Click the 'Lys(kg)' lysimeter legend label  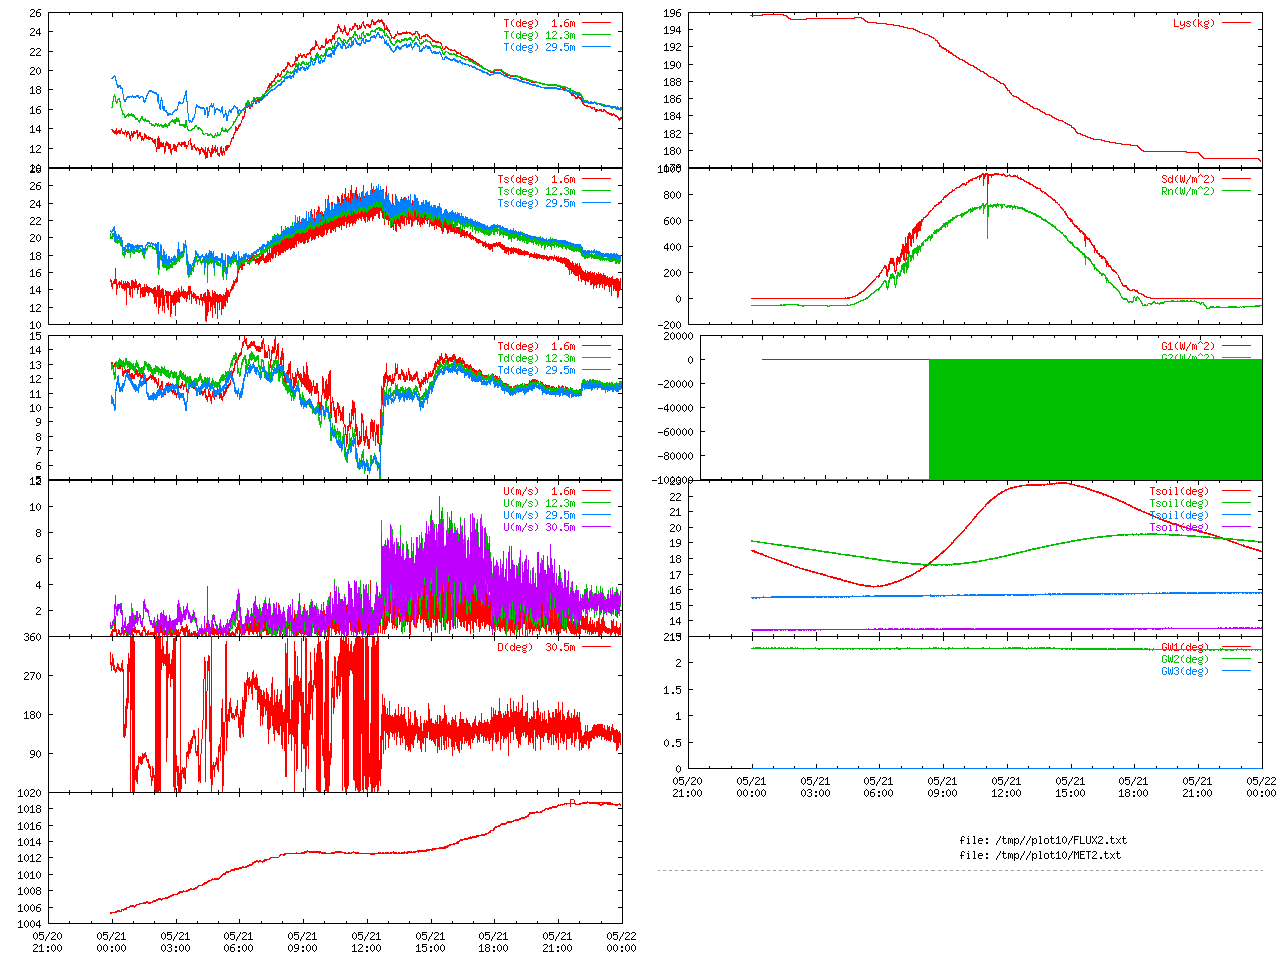click(1194, 23)
